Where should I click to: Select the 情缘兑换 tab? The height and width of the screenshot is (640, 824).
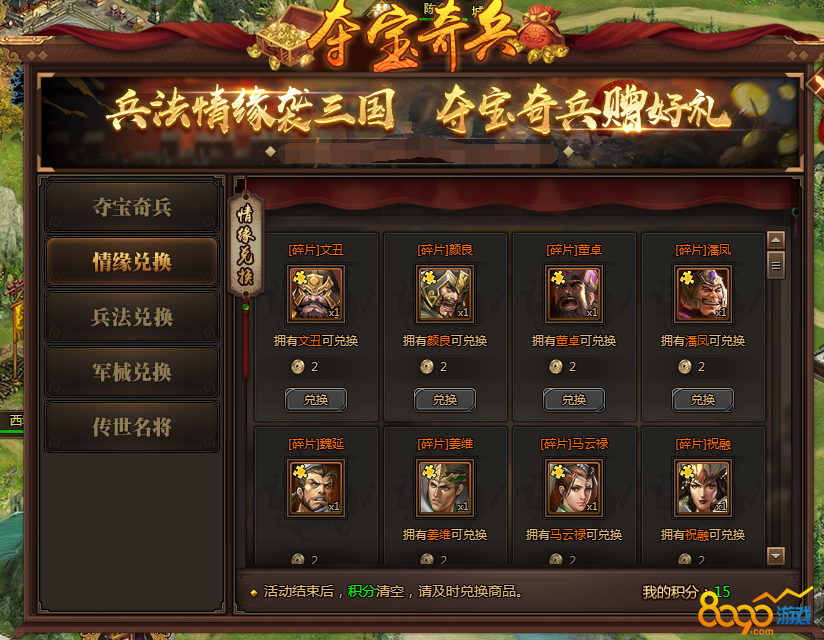click(x=132, y=262)
